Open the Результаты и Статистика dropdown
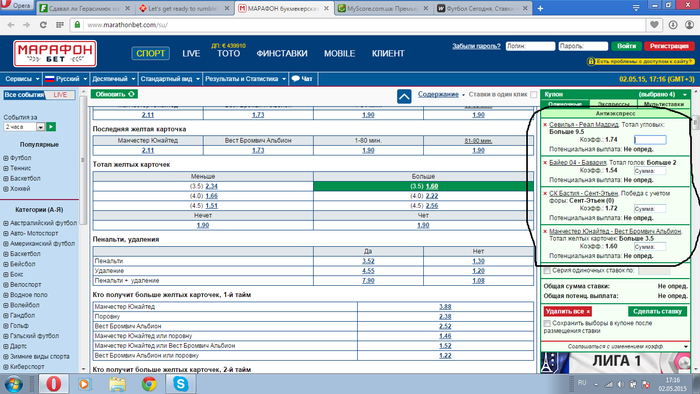This screenshot has width=700, height=394. 245,79
